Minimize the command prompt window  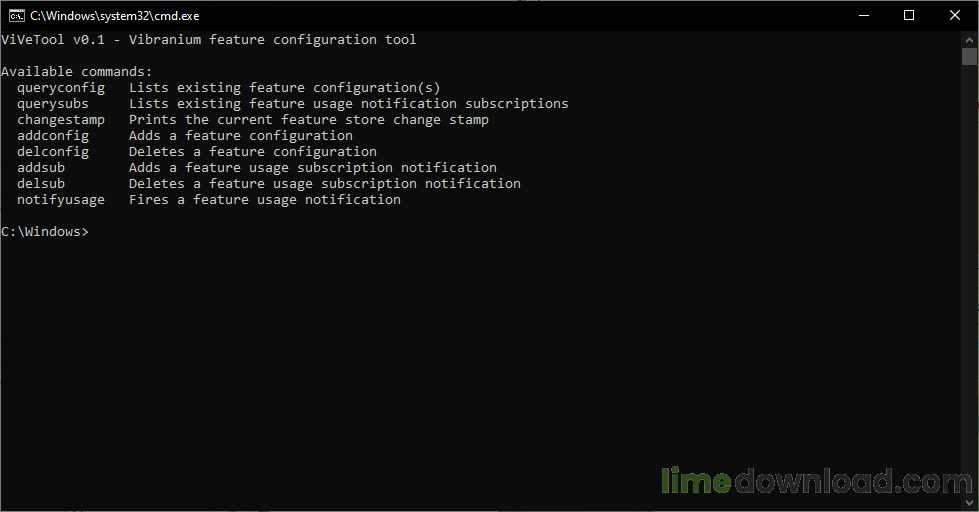(864, 16)
